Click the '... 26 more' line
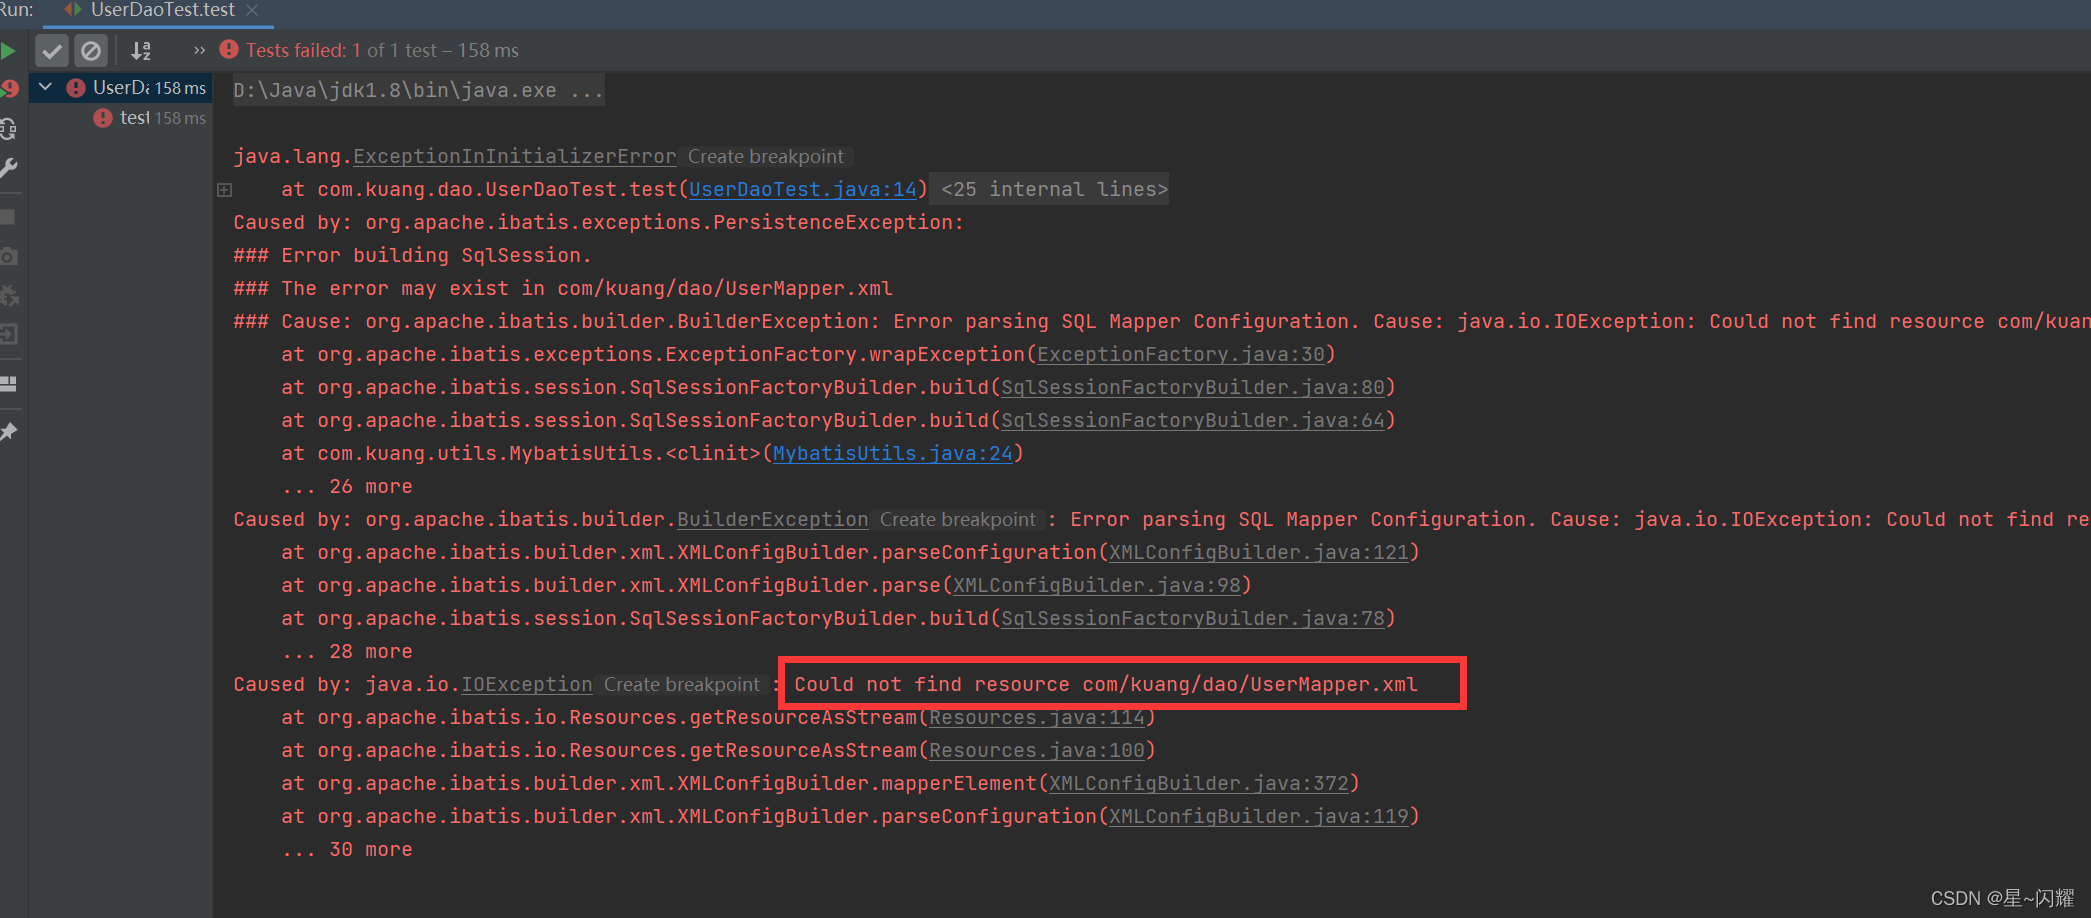This screenshot has height=918, width=2091. tap(347, 487)
